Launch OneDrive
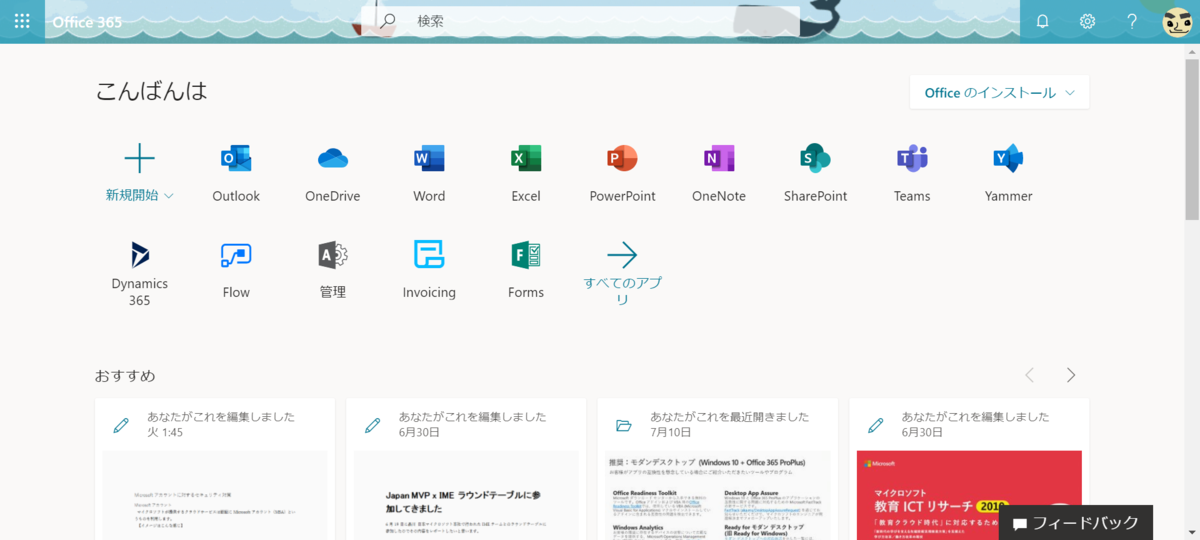 click(x=333, y=173)
